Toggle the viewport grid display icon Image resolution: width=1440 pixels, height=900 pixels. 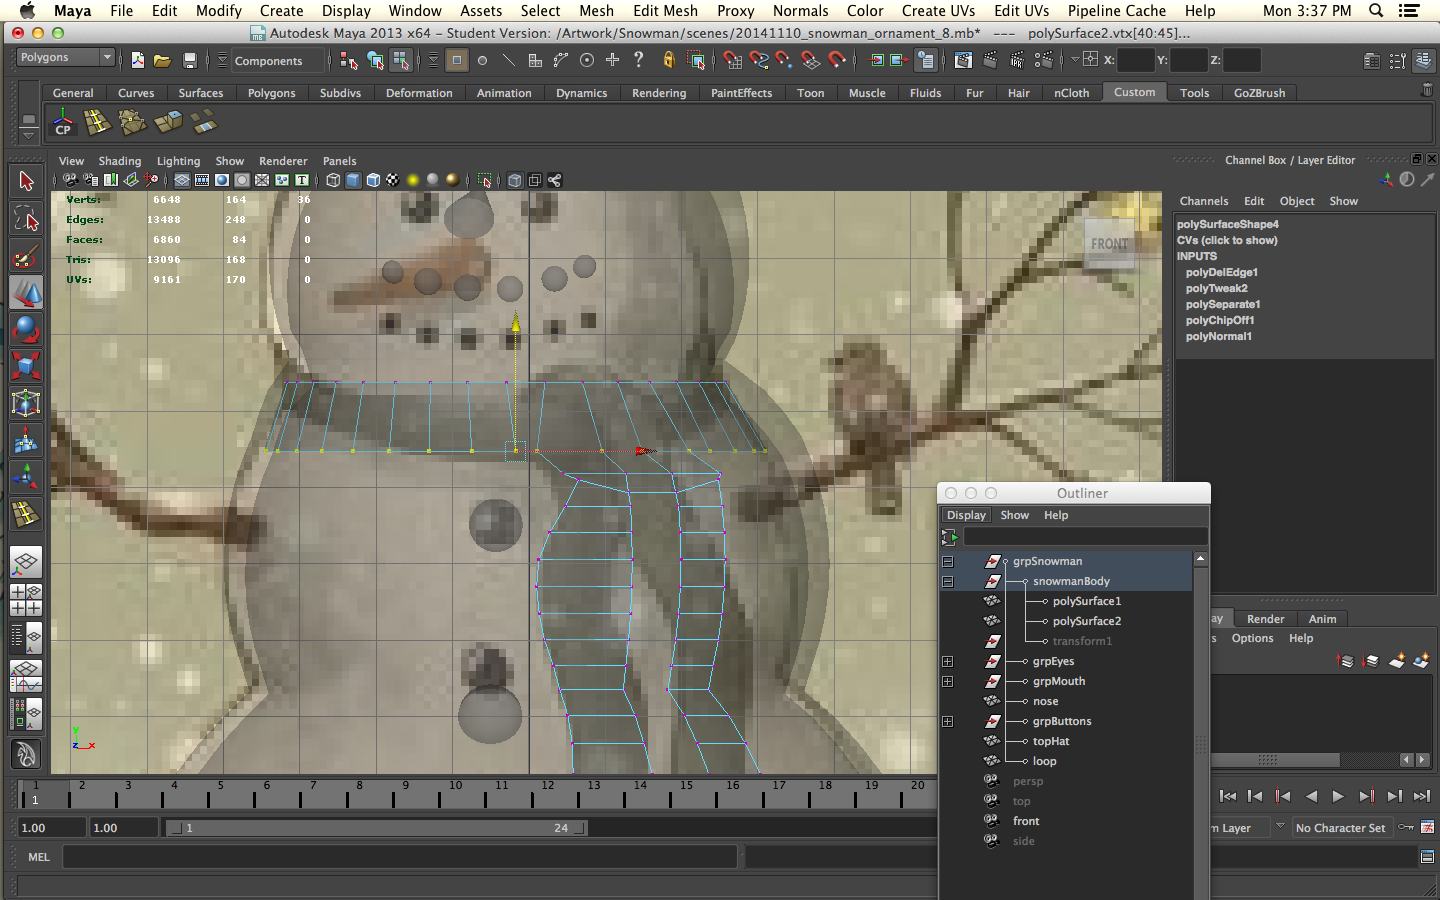click(182, 180)
